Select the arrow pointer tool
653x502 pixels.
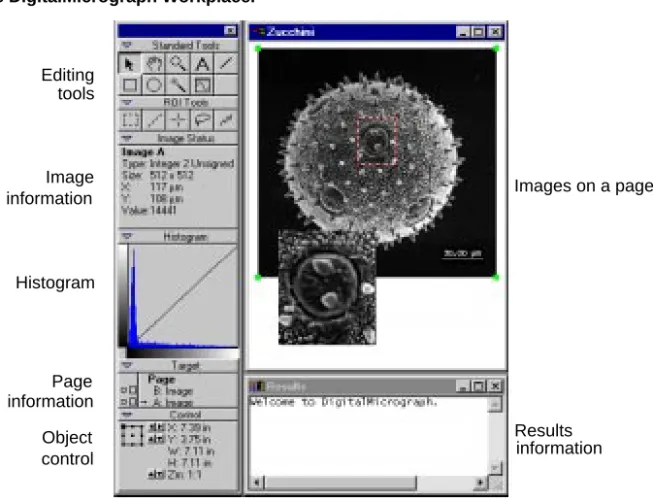click(x=130, y=64)
